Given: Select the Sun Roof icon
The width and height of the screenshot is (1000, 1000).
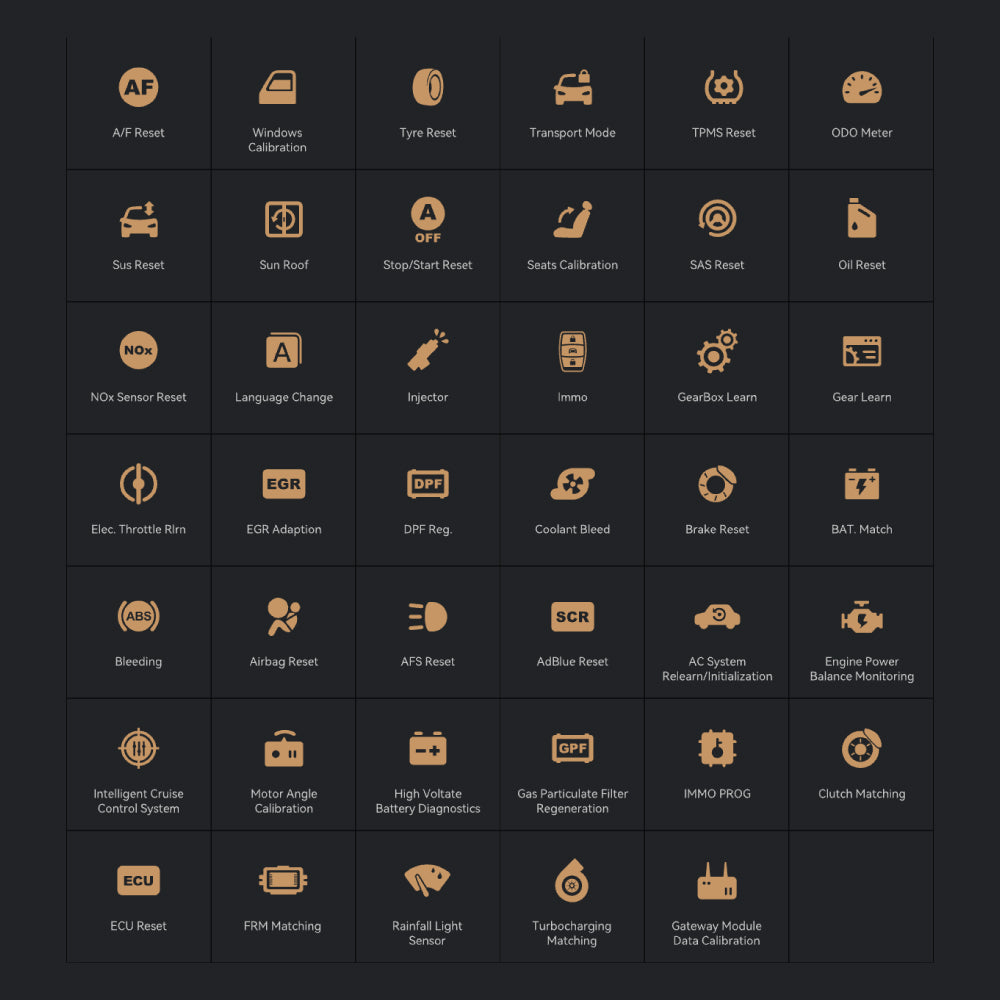Looking at the screenshot, I should point(283,220).
